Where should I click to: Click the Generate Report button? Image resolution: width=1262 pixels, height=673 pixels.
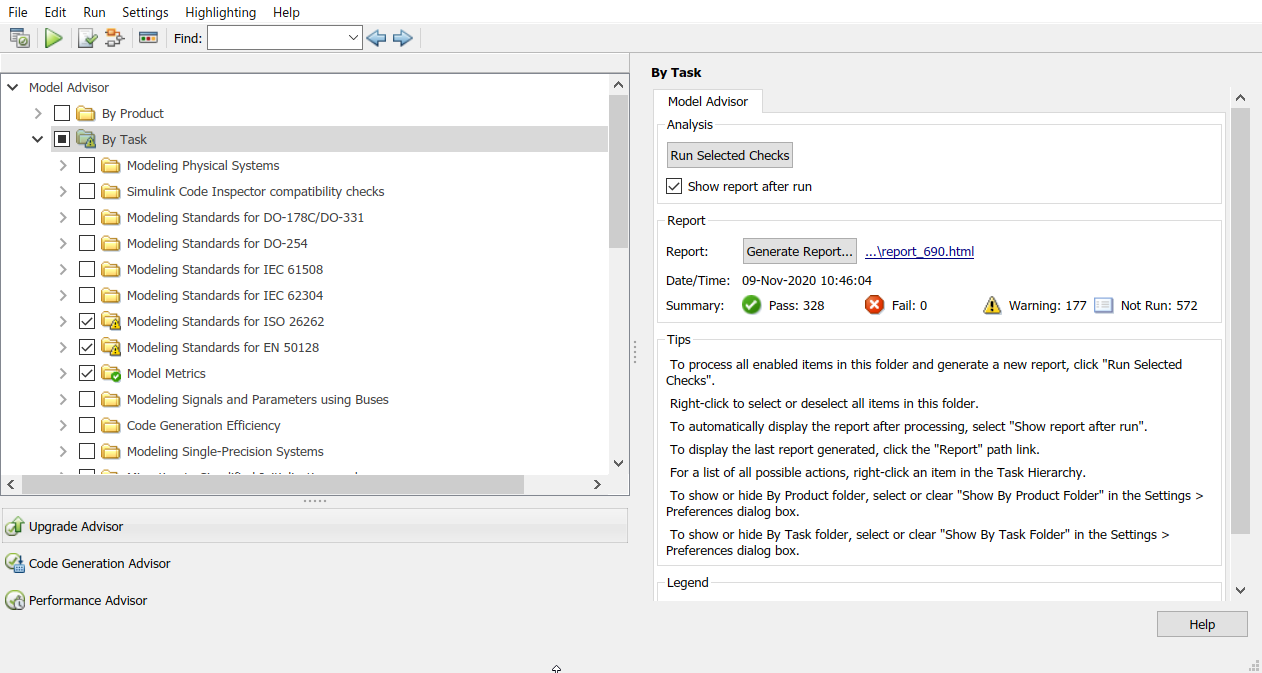(800, 251)
